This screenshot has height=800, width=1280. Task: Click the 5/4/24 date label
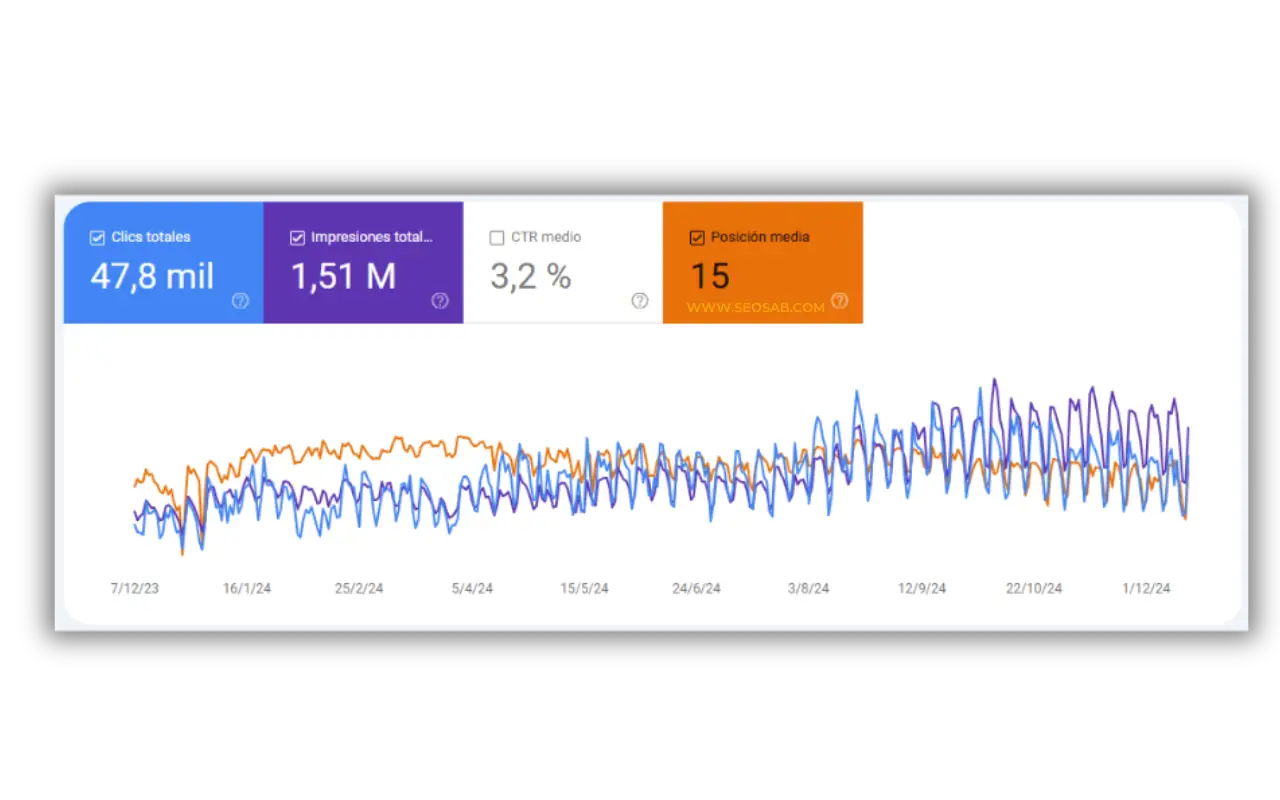pyautogui.click(x=472, y=588)
